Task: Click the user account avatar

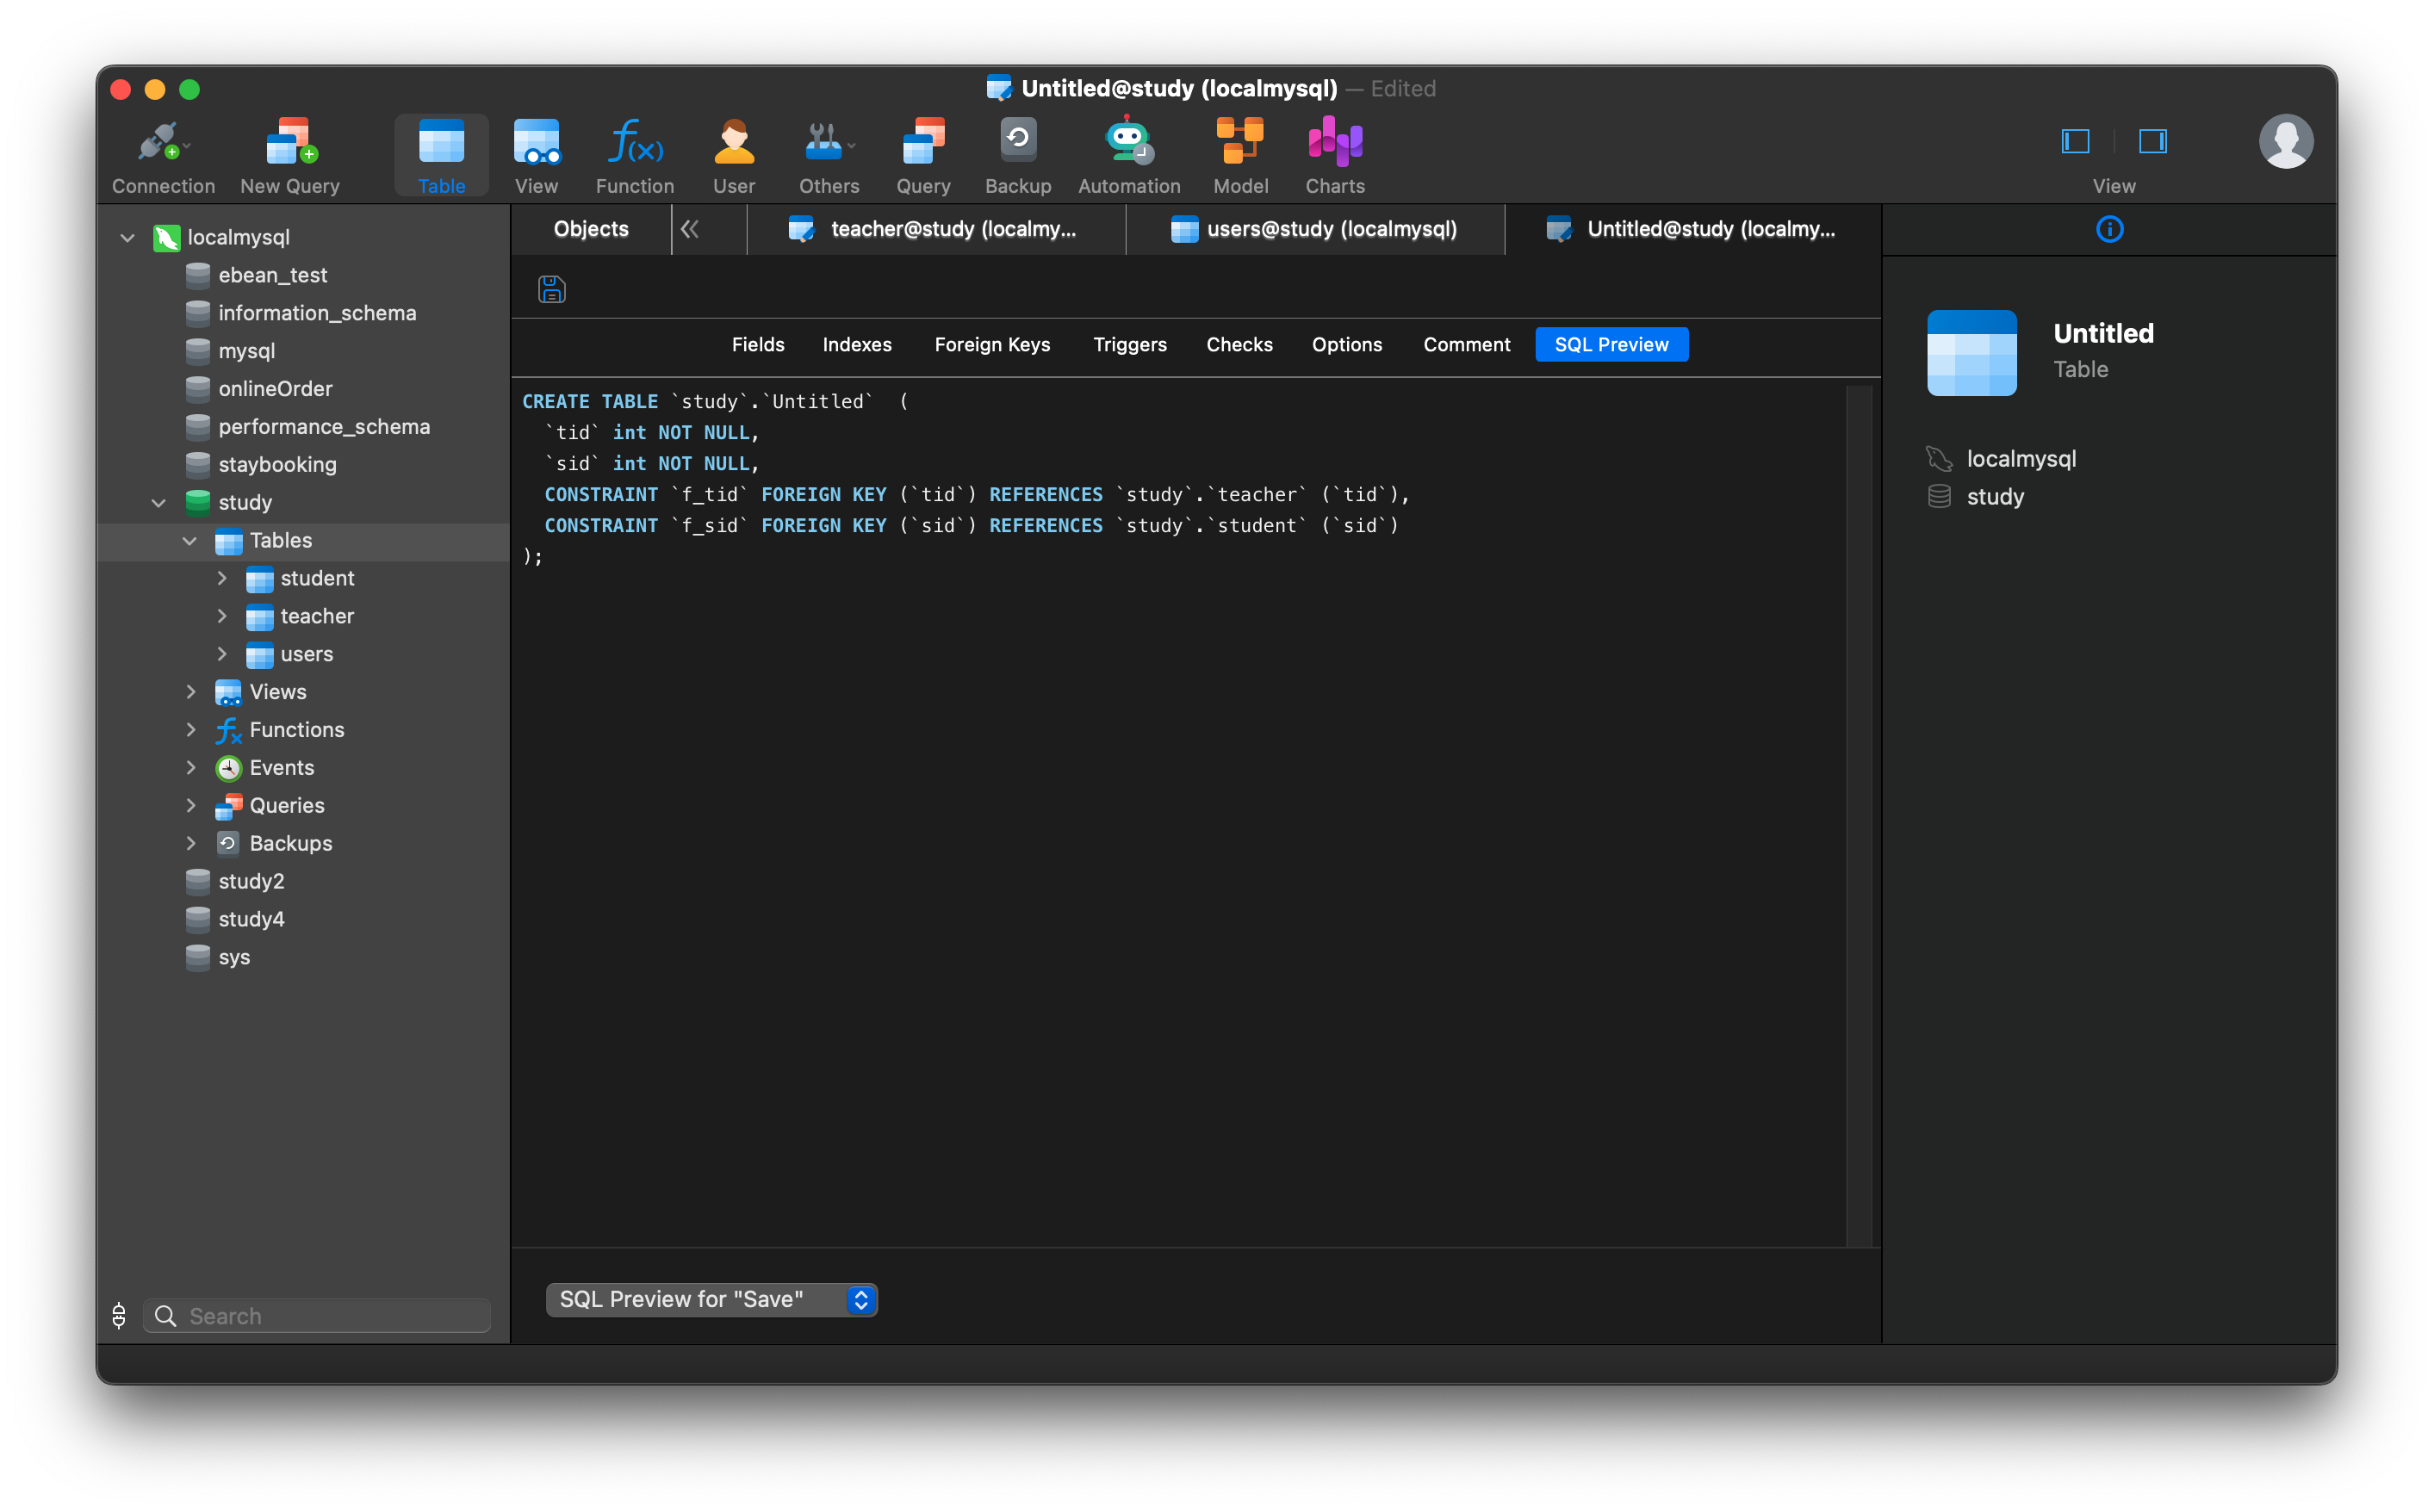Action: tap(2285, 141)
